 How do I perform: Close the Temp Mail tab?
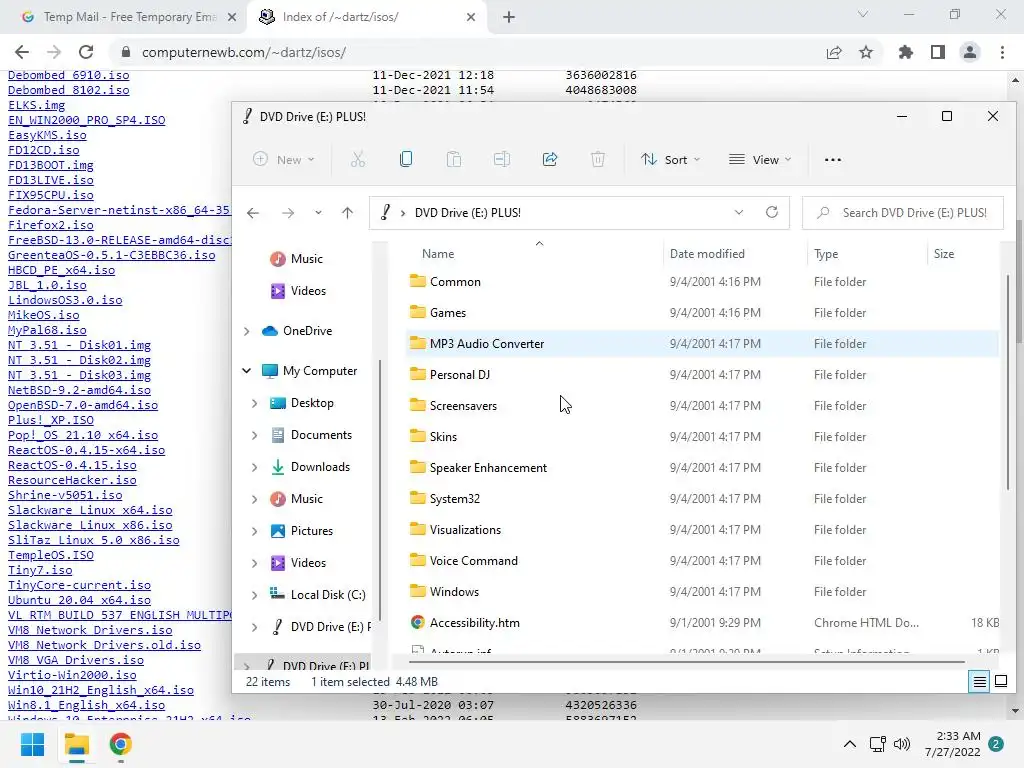coord(232,17)
